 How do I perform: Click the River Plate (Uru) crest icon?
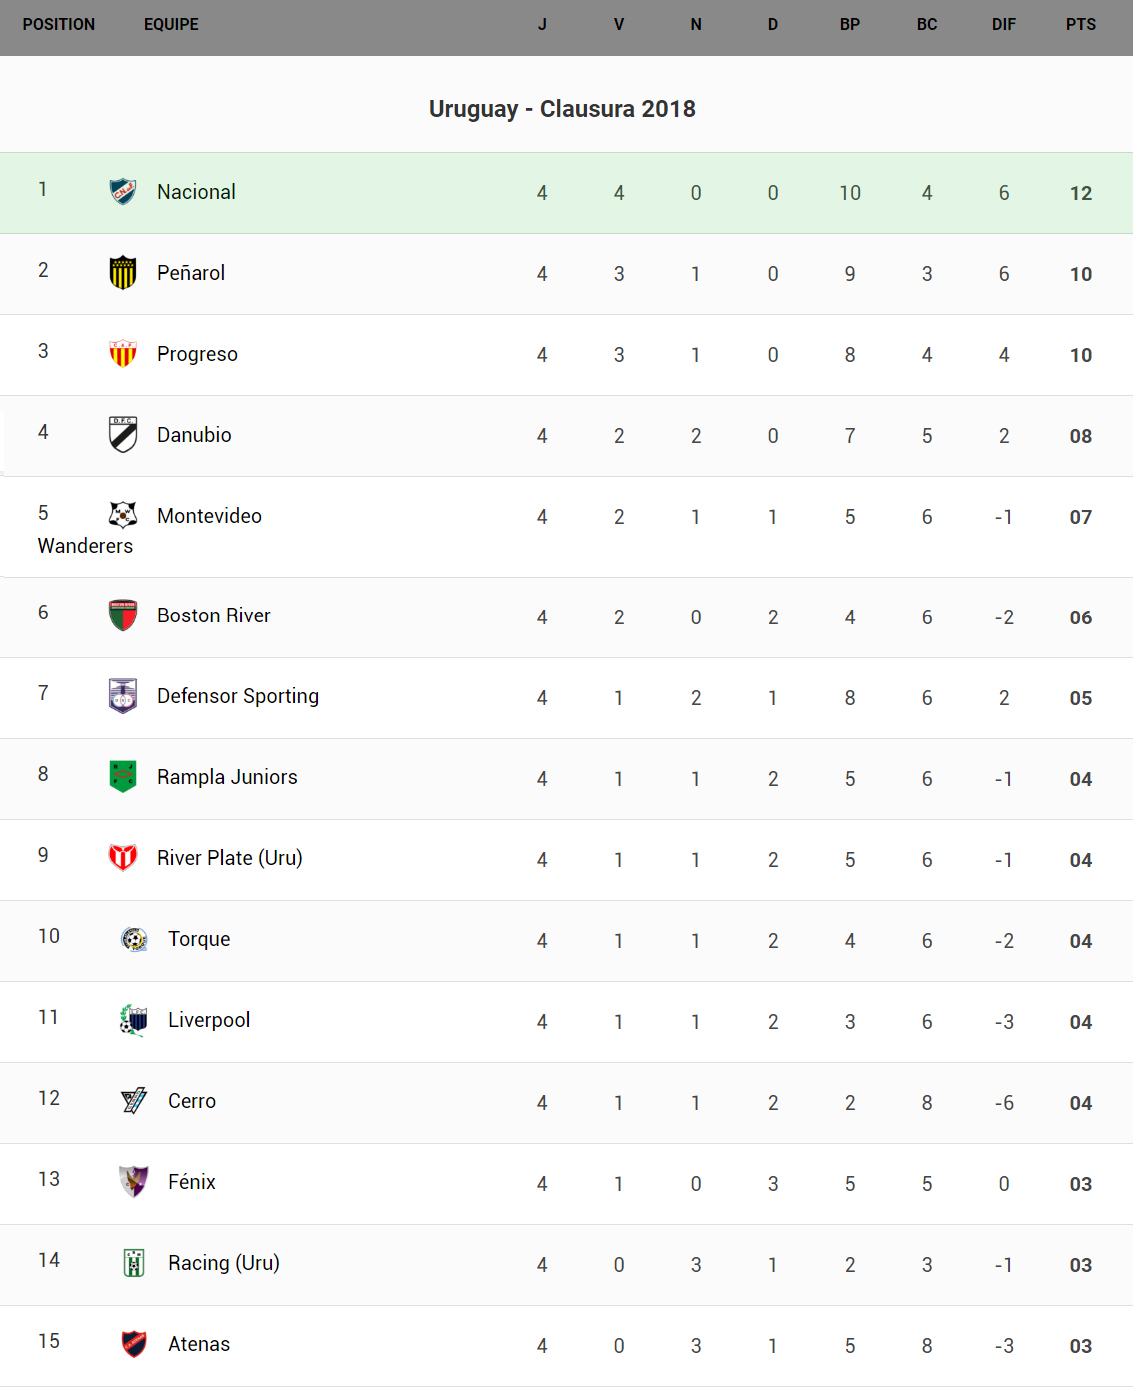pos(123,857)
